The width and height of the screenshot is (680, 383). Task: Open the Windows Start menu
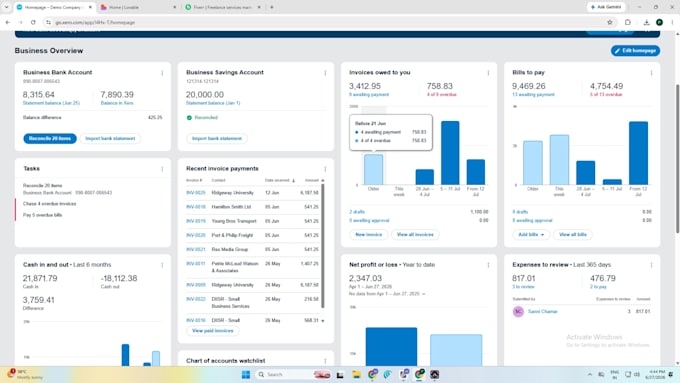(x=246, y=374)
